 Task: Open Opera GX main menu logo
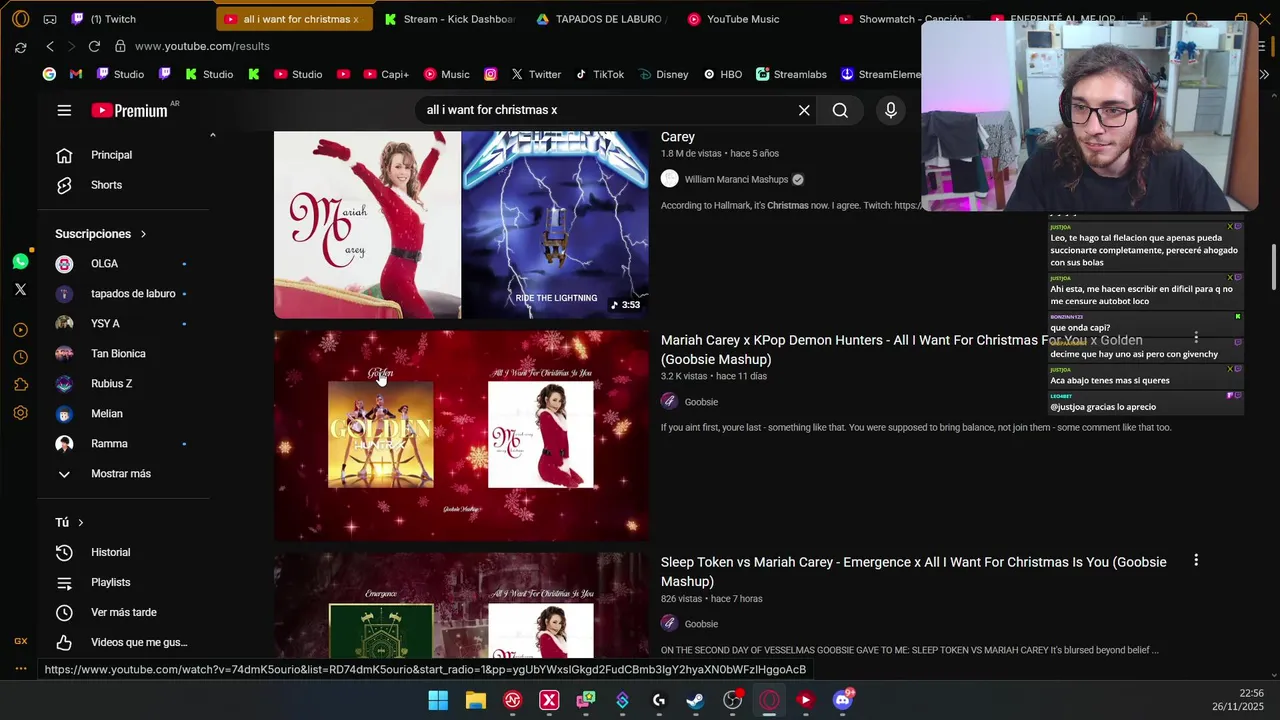20,19
